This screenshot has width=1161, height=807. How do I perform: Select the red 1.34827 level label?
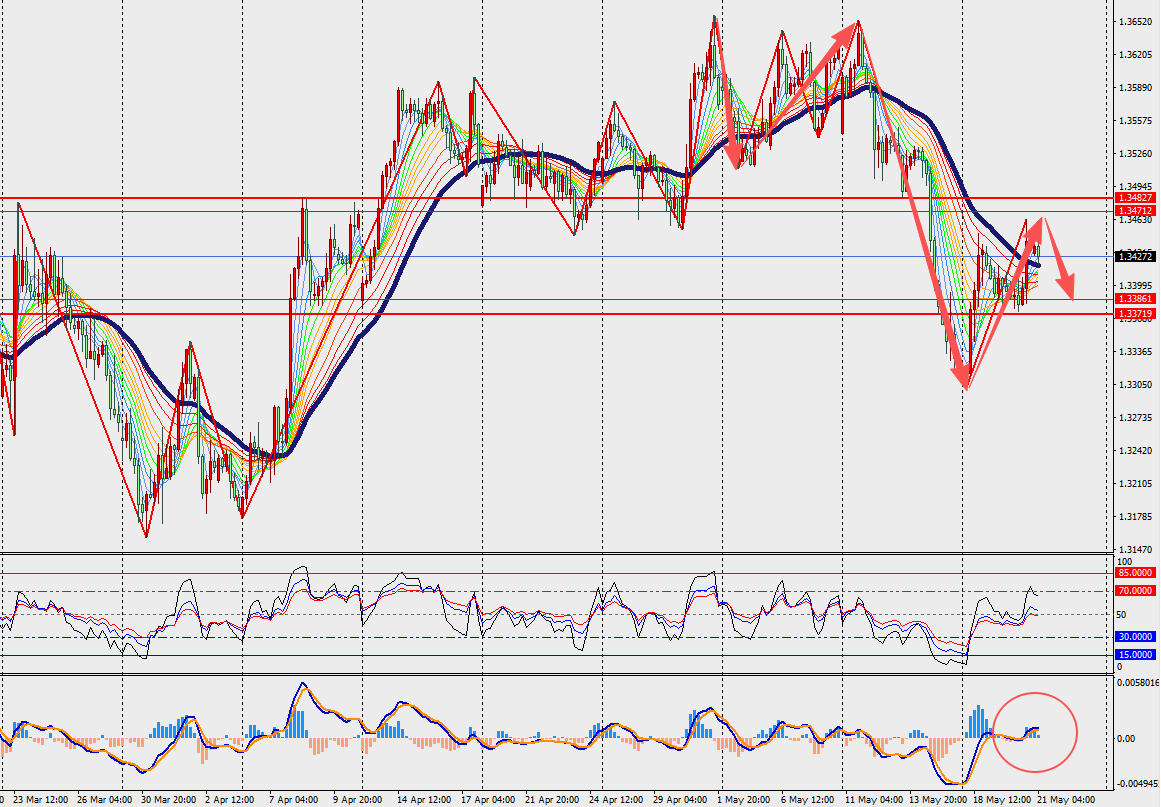coord(1135,198)
